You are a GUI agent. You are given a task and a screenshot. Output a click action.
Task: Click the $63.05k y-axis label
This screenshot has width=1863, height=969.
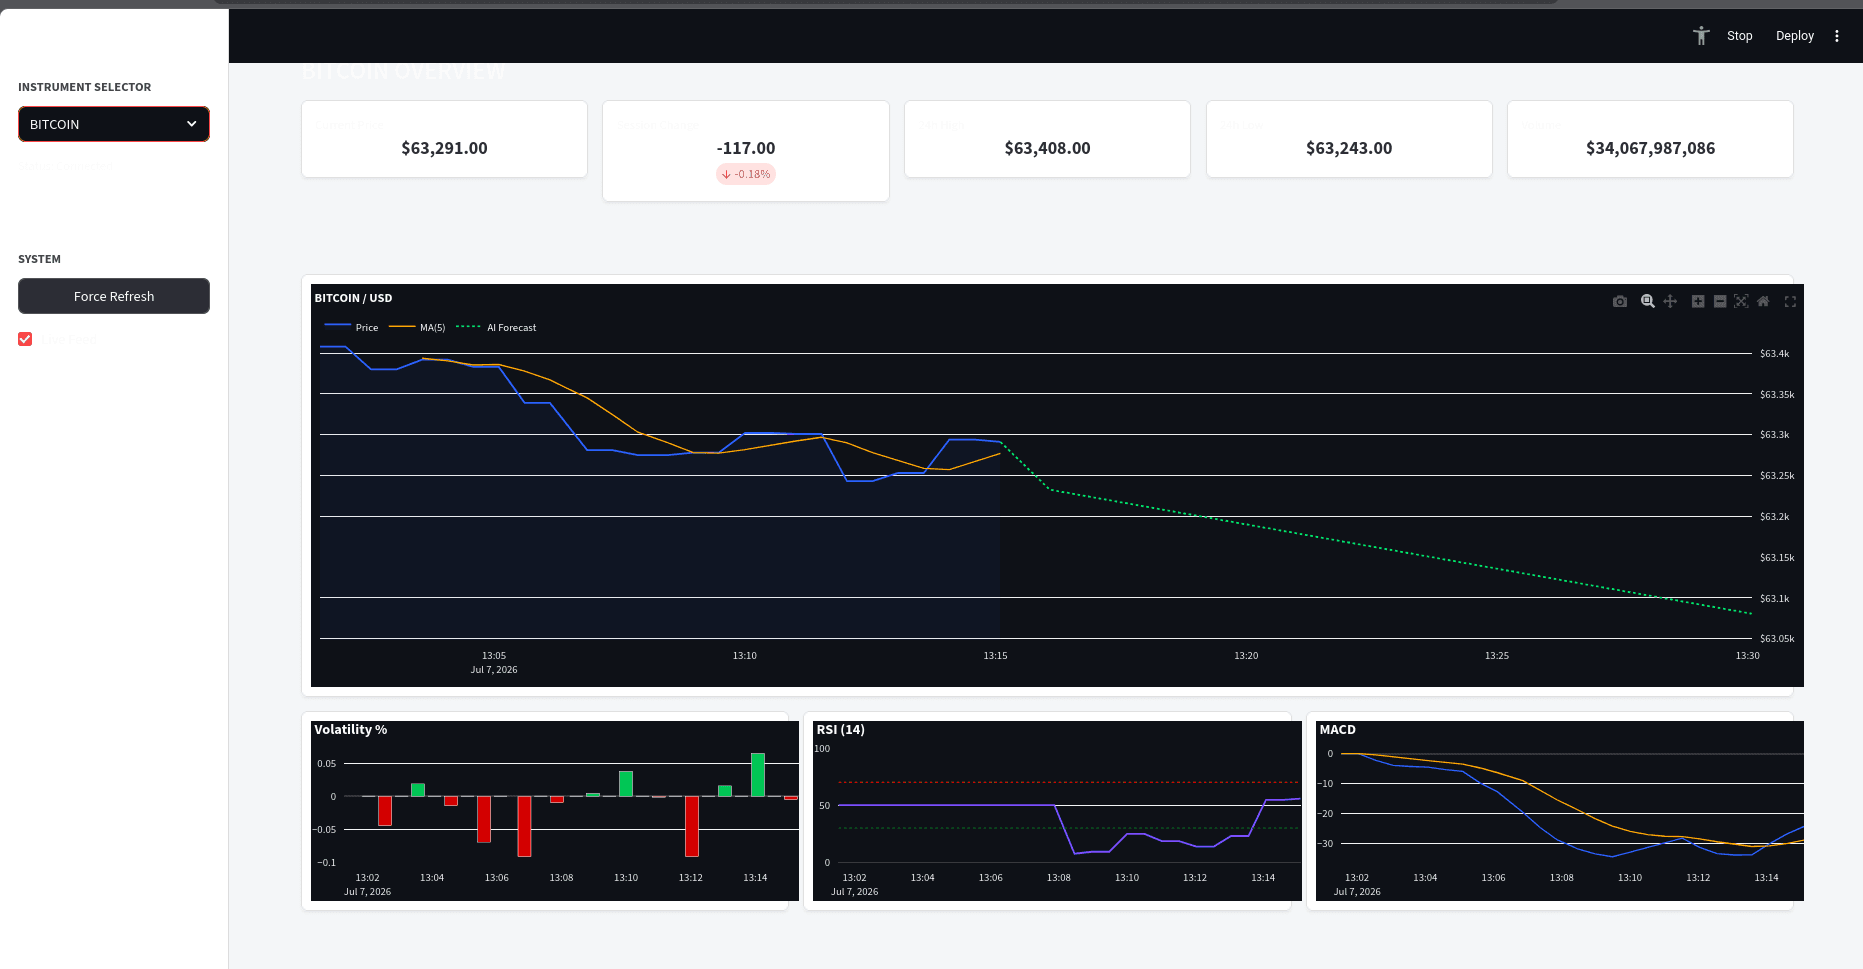[1777, 638]
